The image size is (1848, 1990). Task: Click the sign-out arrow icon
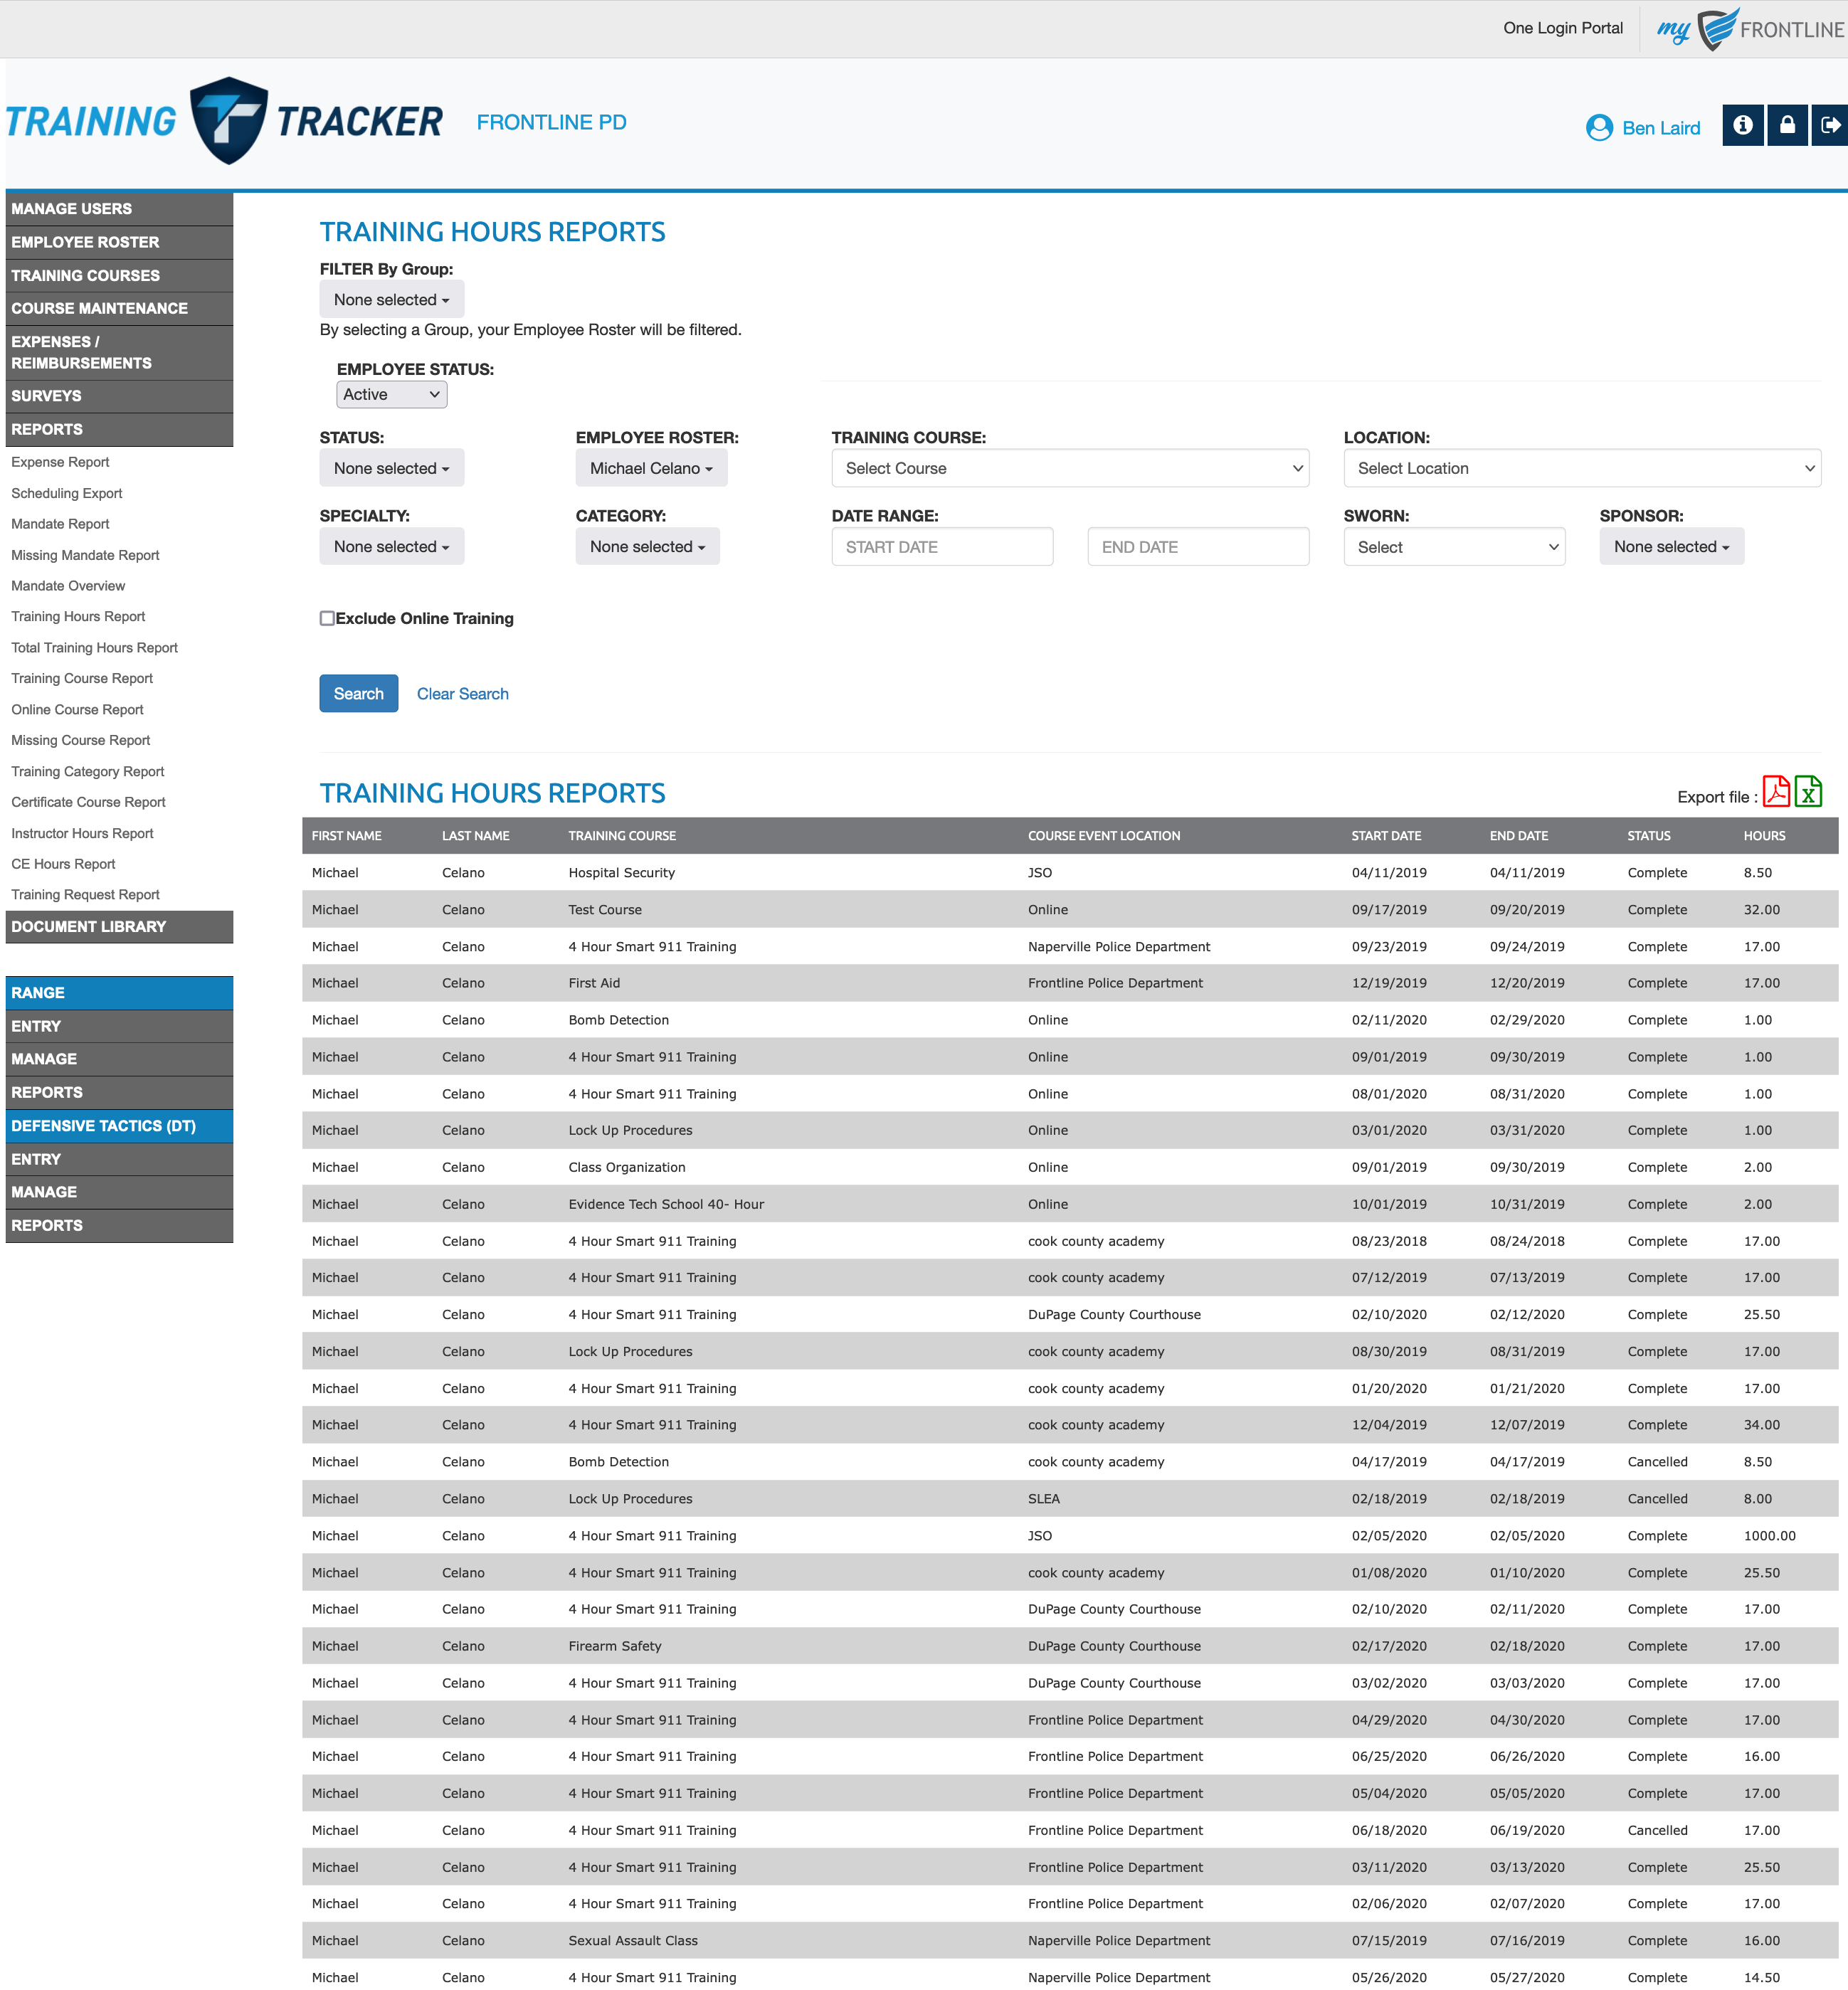pyautogui.click(x=1829, y=125)
